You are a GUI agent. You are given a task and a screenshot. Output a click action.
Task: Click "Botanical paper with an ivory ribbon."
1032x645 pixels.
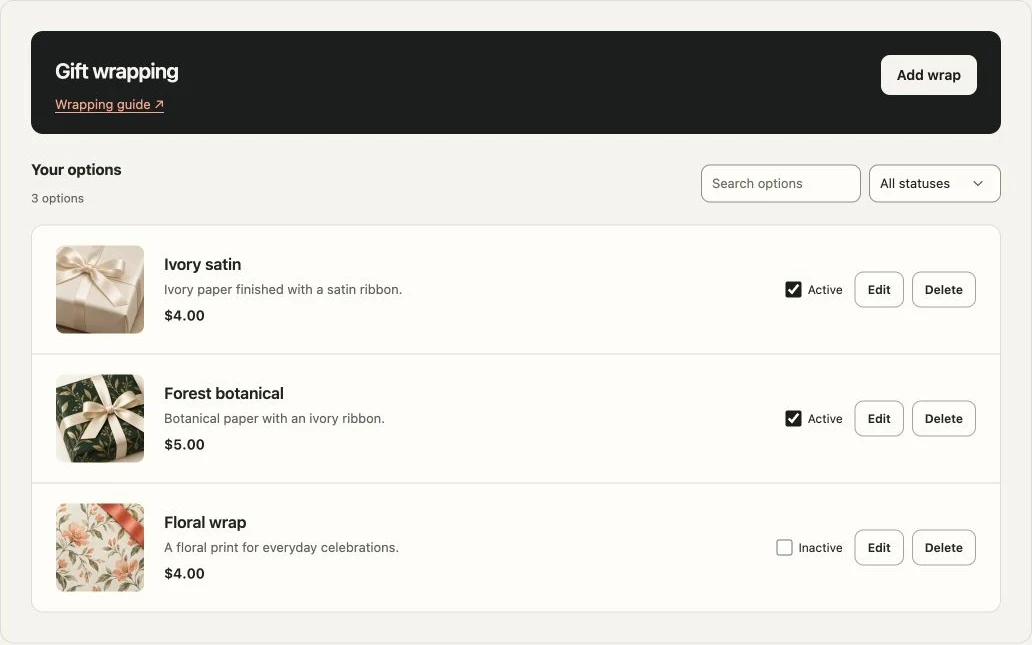[x=274, y=419]
